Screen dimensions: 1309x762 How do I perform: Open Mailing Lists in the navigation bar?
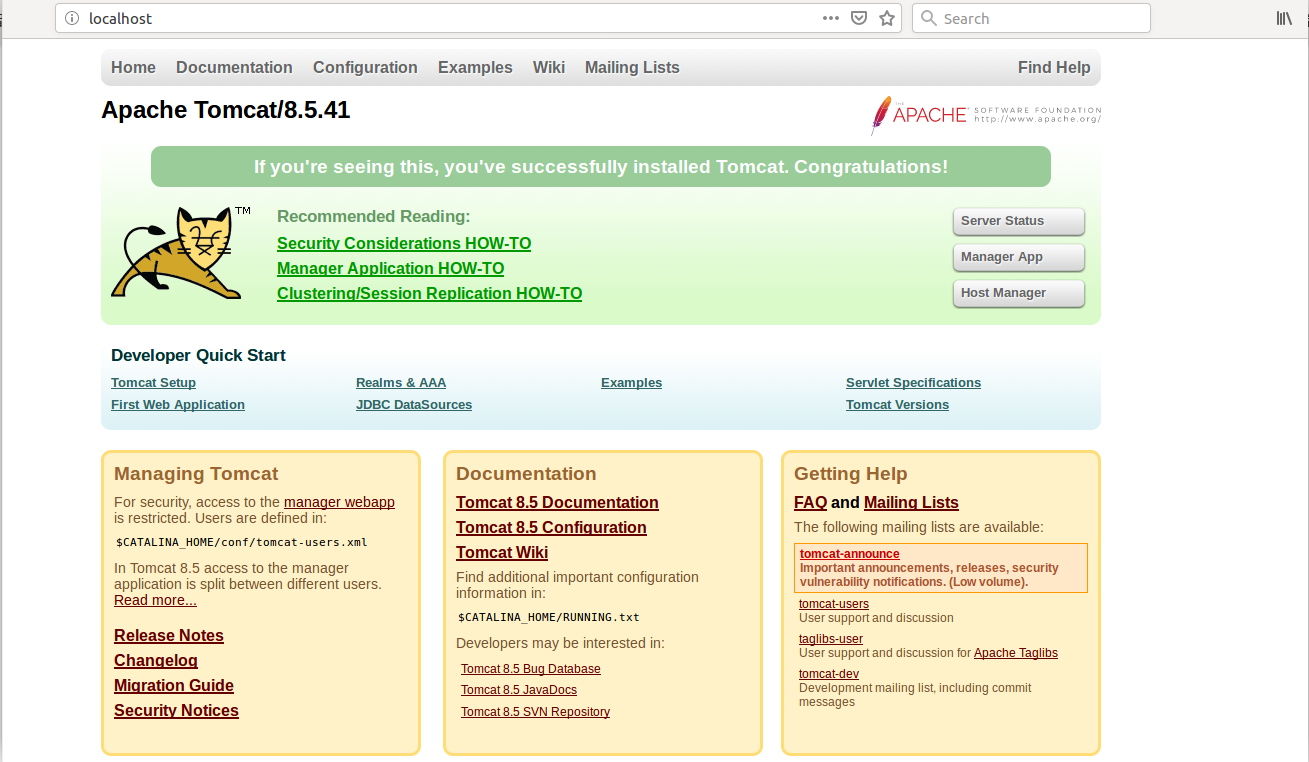point(632,68)
